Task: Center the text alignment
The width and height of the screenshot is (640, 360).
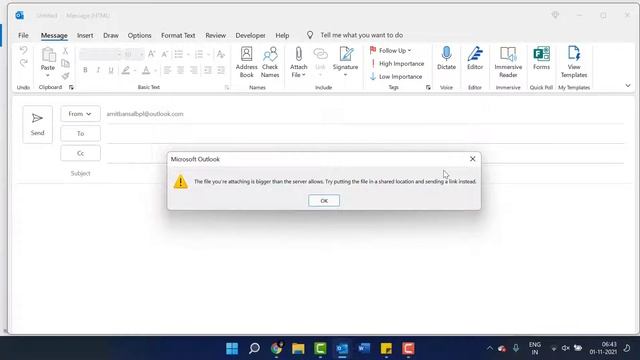Action: pos(180,70)
